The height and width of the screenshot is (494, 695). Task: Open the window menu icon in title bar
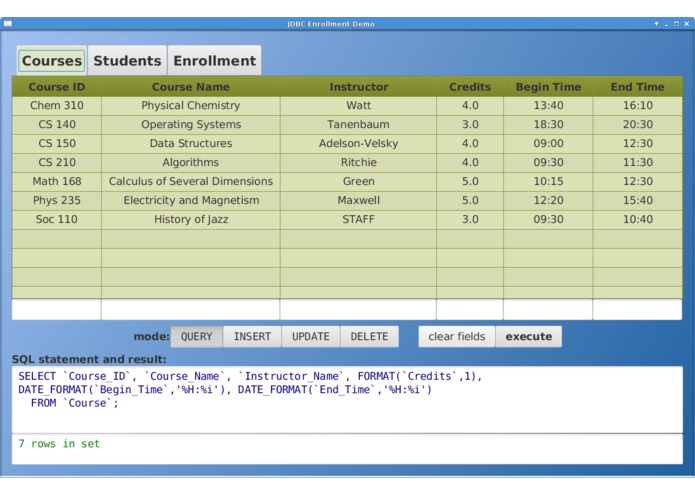(8, 24)
